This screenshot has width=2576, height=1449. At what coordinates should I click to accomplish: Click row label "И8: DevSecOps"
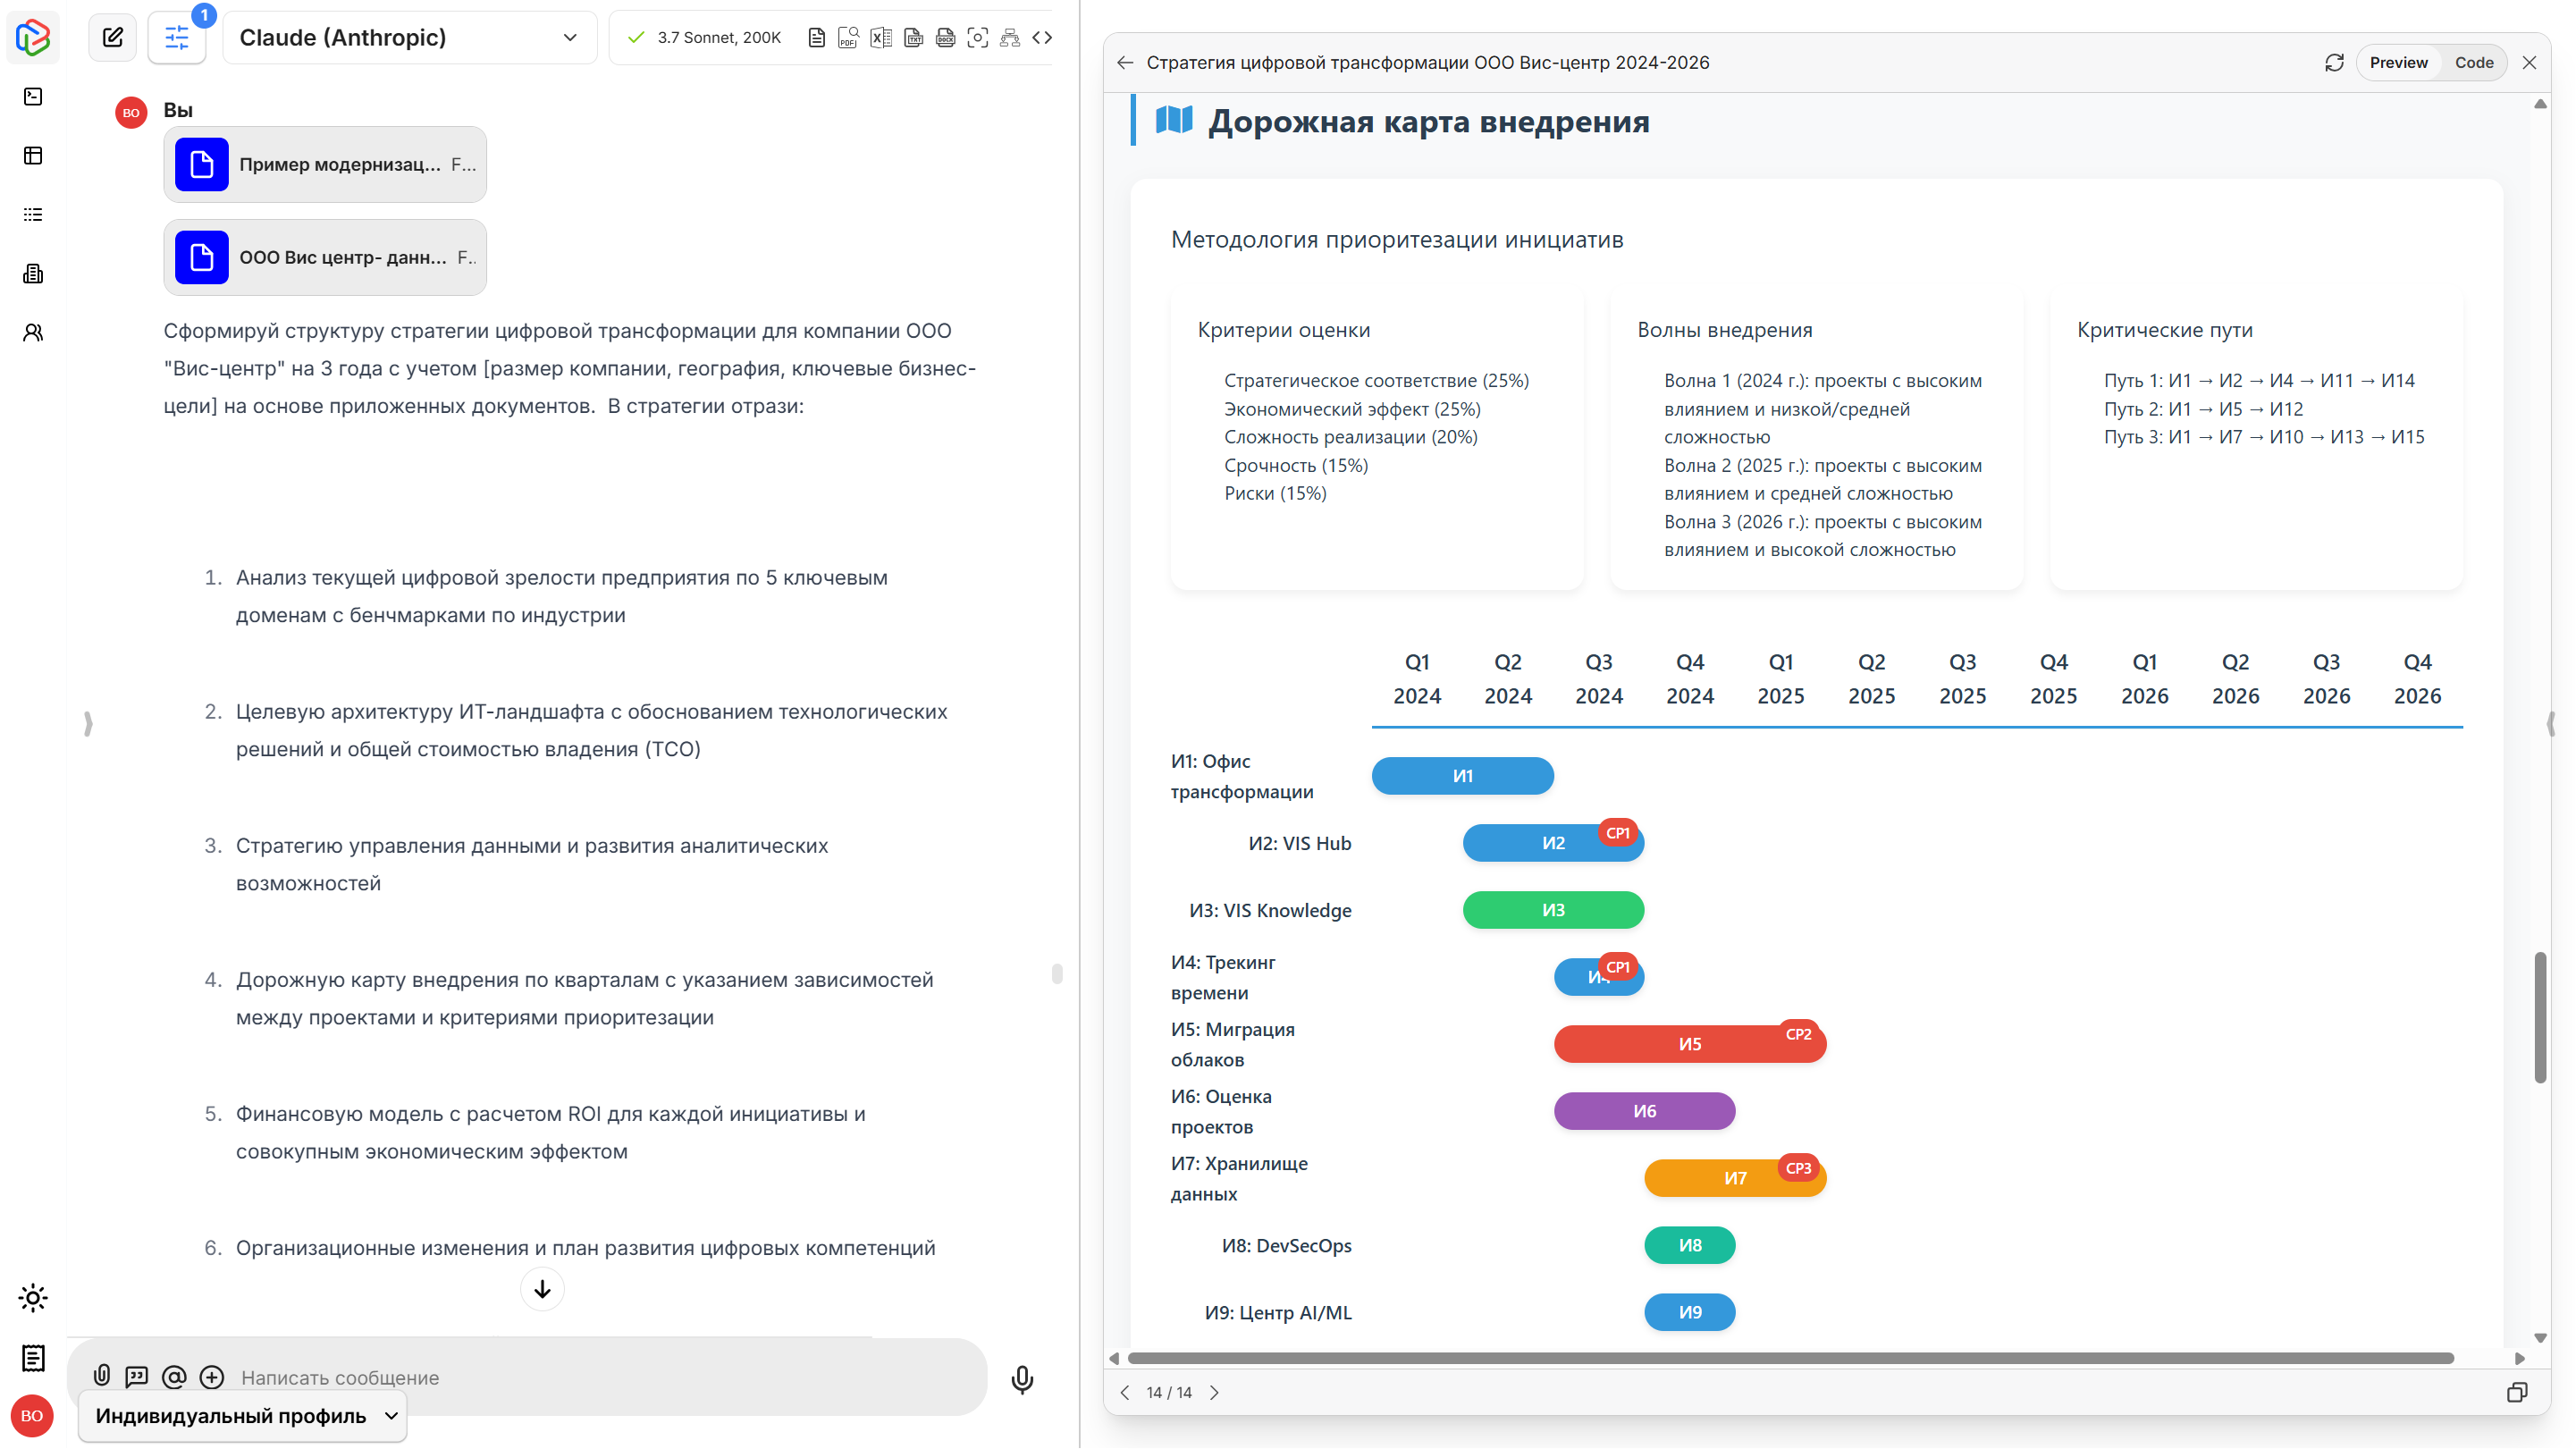(1286, 1245)
